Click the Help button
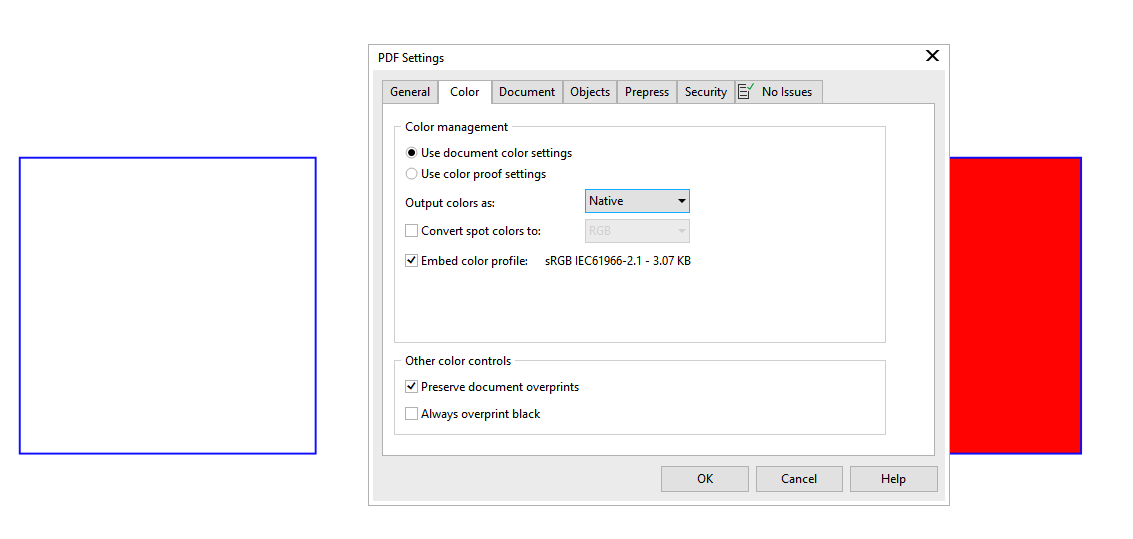 coord(894,479)
